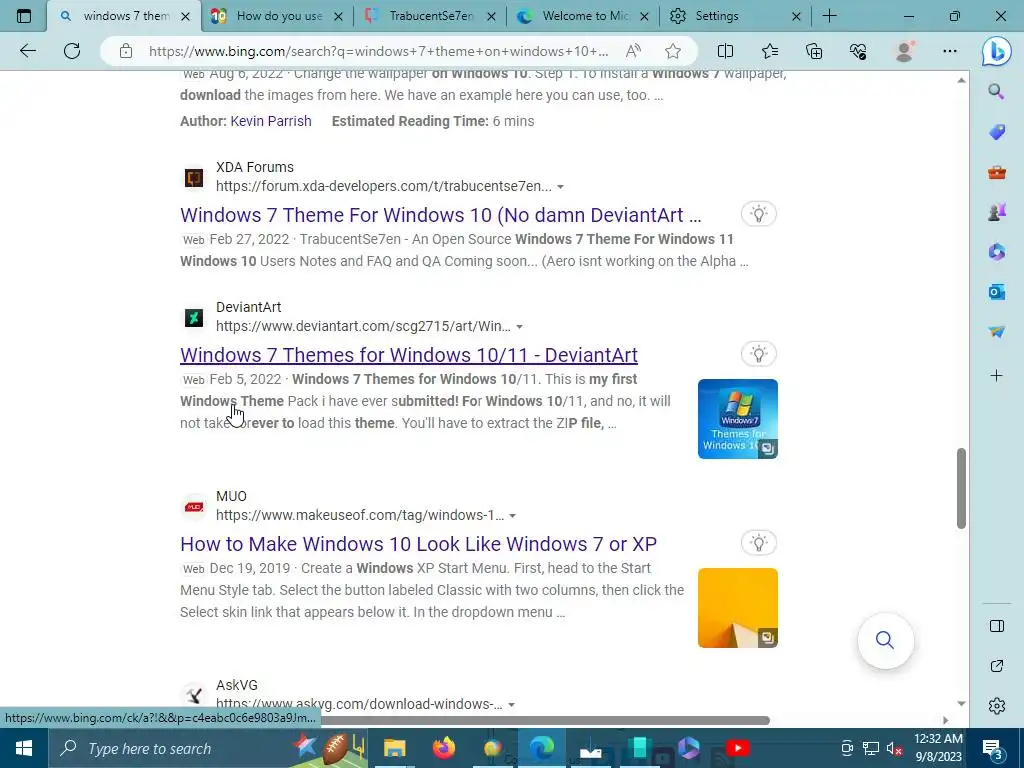This screenshot has height=768, width=1024.
Task: Open Windows 7 Themes thumbnail image
Action: (737, 419)
